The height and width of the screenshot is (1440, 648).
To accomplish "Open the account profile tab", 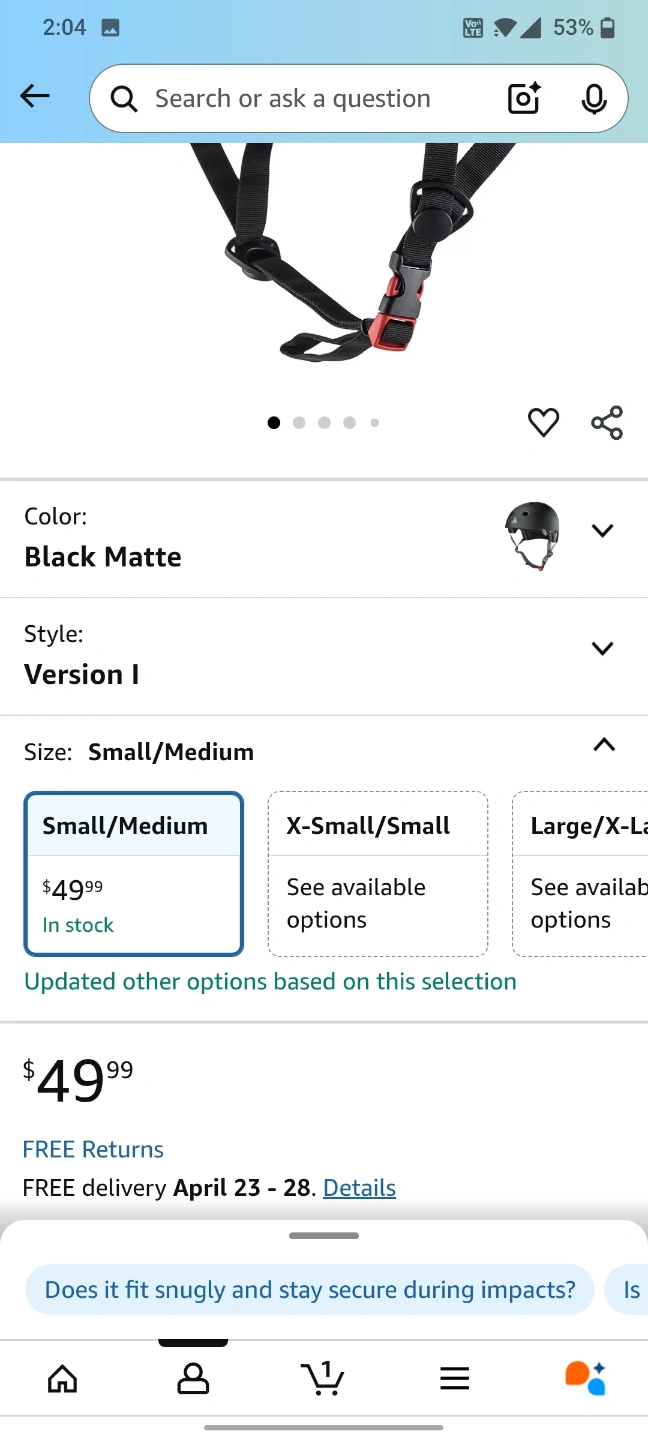I will click(192, 1379).
